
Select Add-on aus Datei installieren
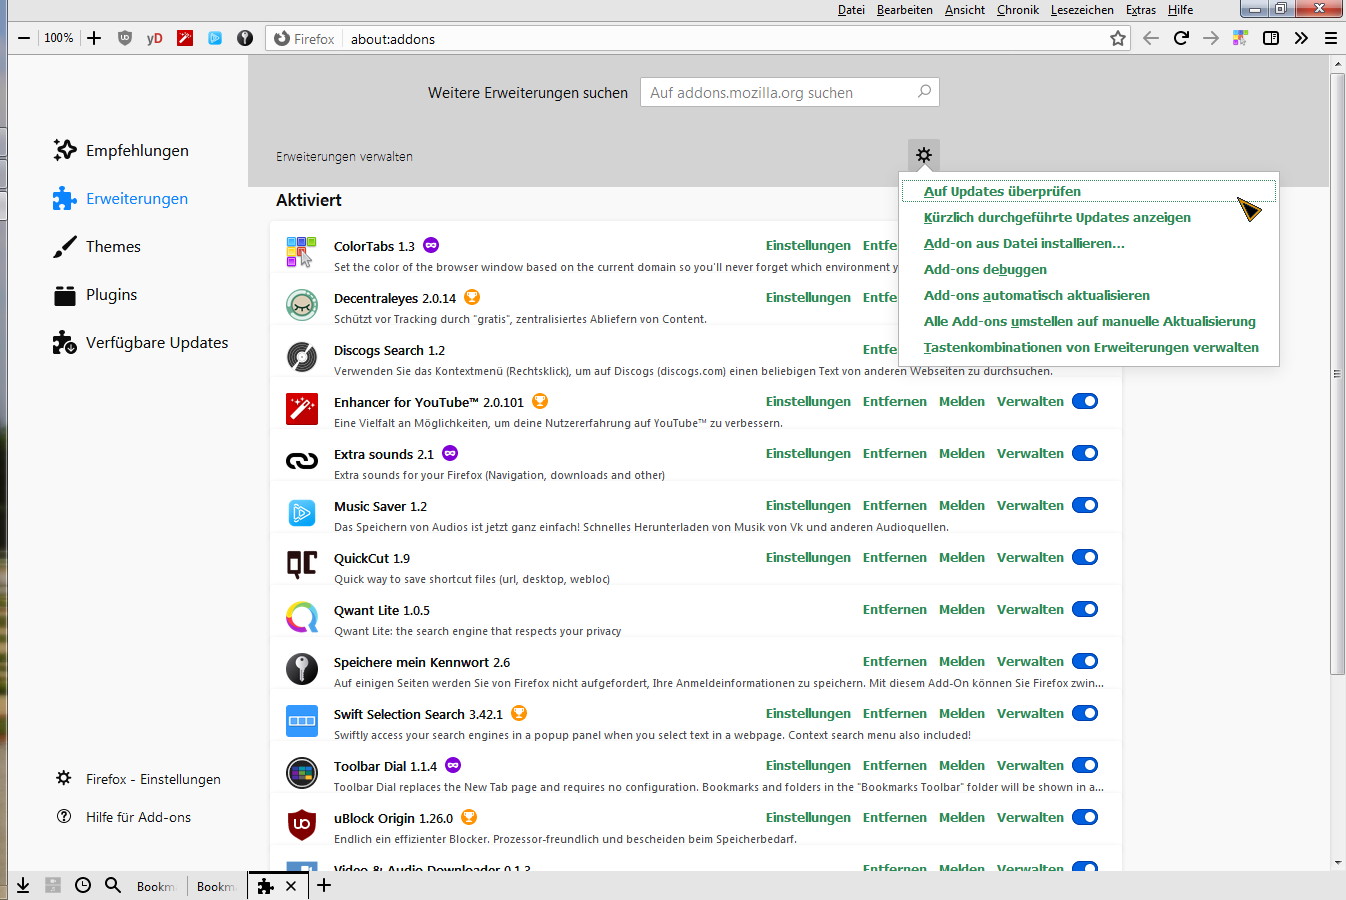pyautogui.click(x=1089, y=243)
